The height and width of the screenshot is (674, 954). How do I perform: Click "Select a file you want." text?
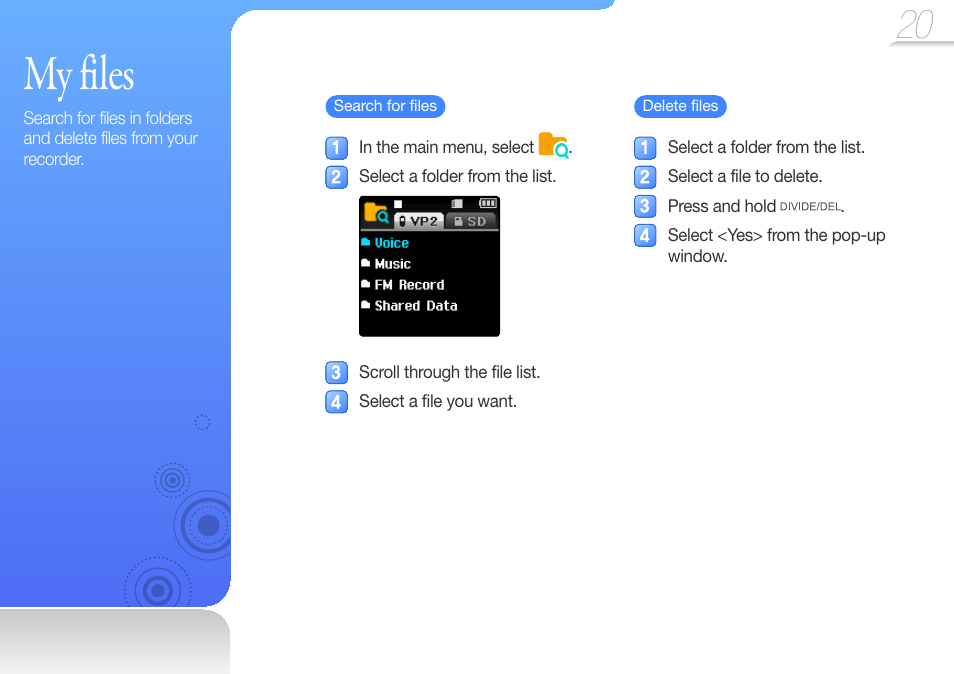[438, 401]
